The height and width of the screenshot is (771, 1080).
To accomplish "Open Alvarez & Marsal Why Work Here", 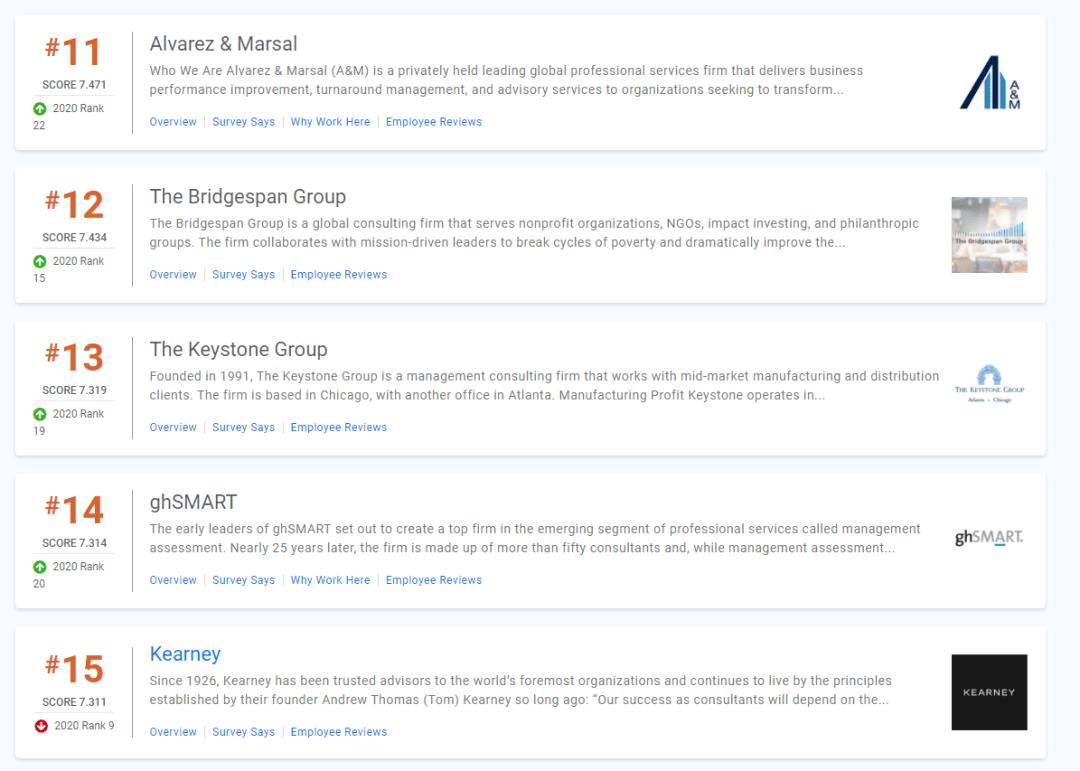I will pos(330,122).
